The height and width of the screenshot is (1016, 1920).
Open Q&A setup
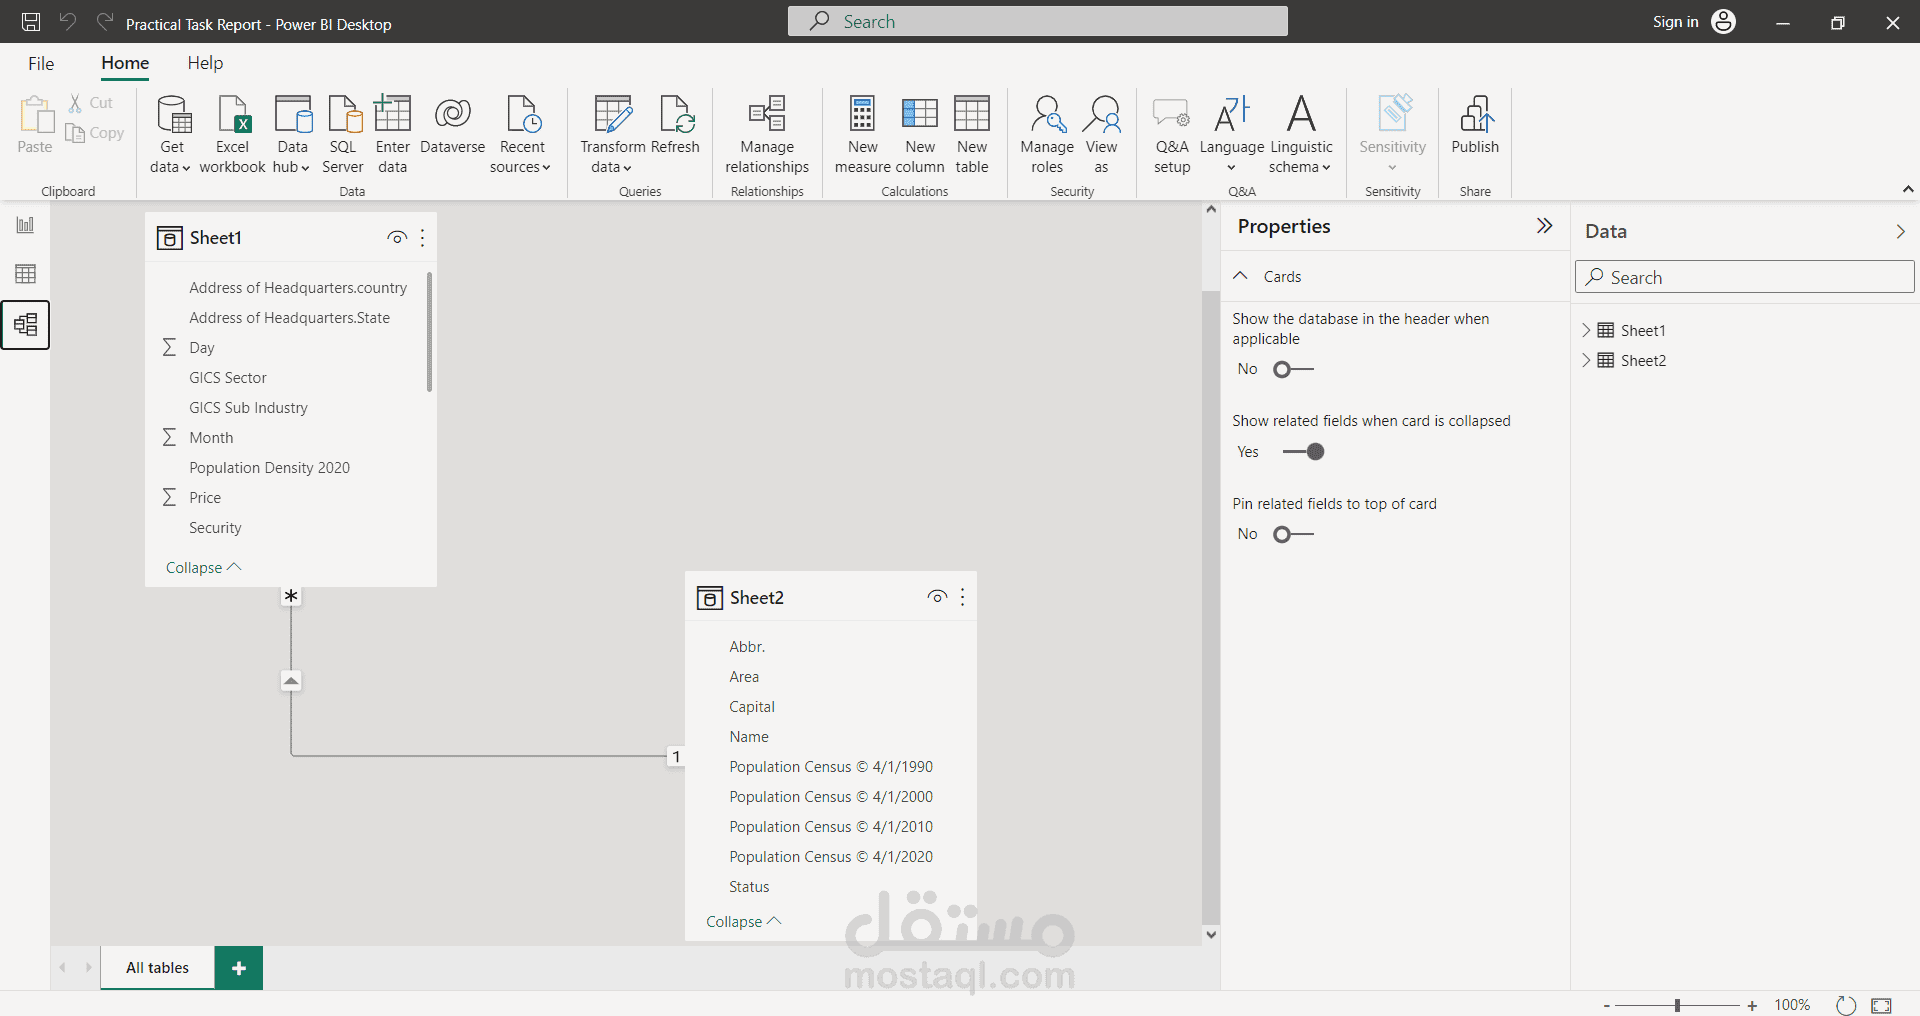tap(1172, 135)
